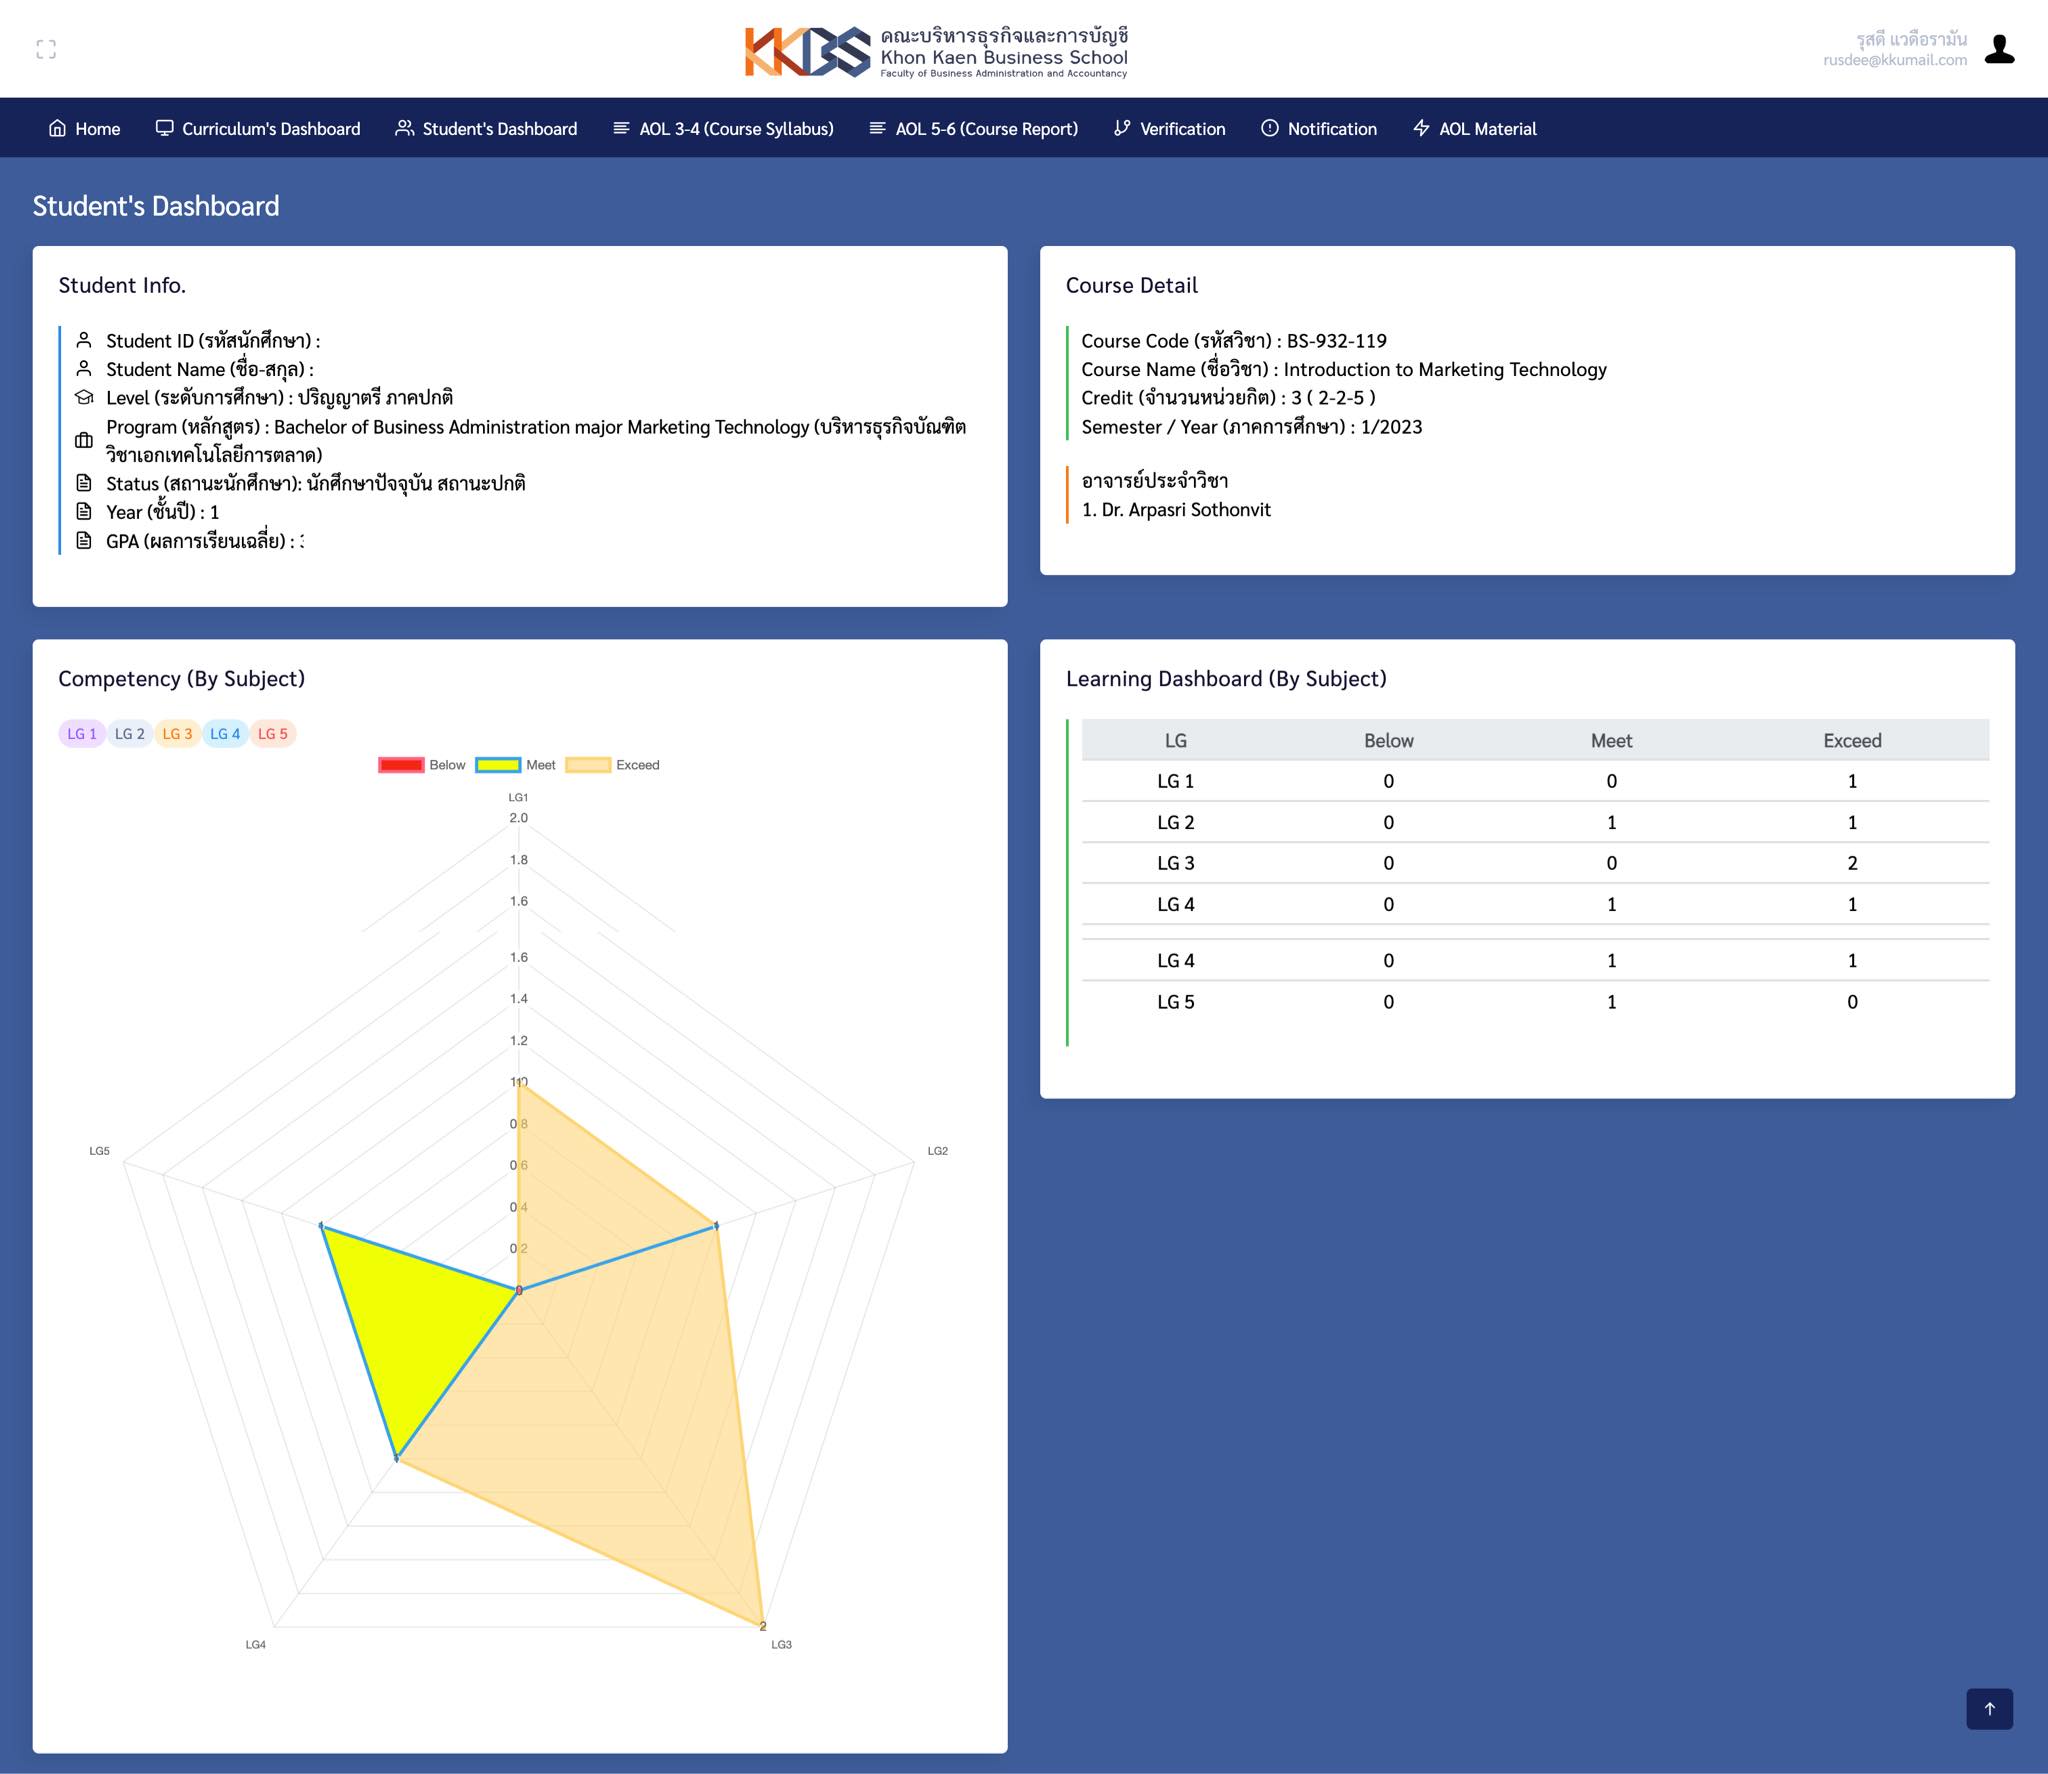Open the user profile avatar icon
2048x1774 pixels.
1999,49
